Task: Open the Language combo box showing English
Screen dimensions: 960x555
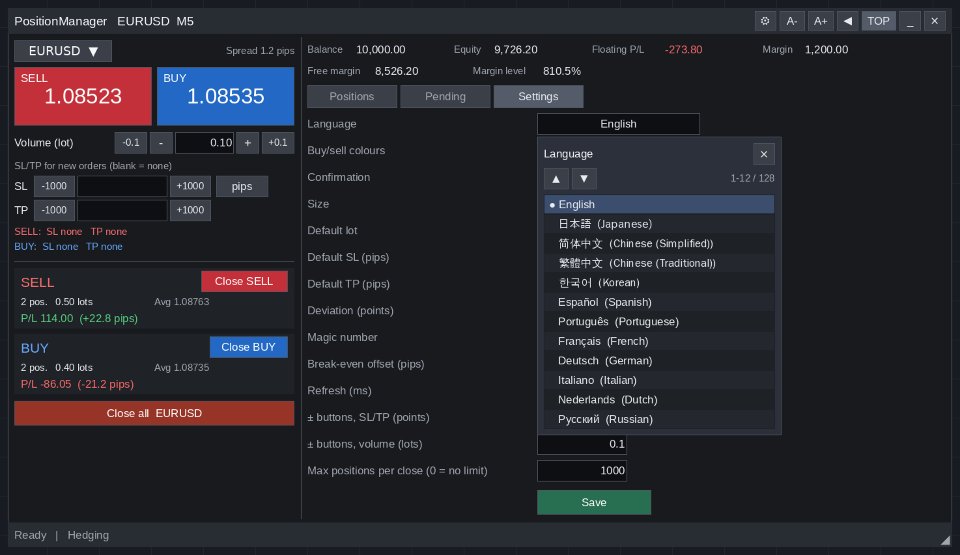Action: [618, 124]
